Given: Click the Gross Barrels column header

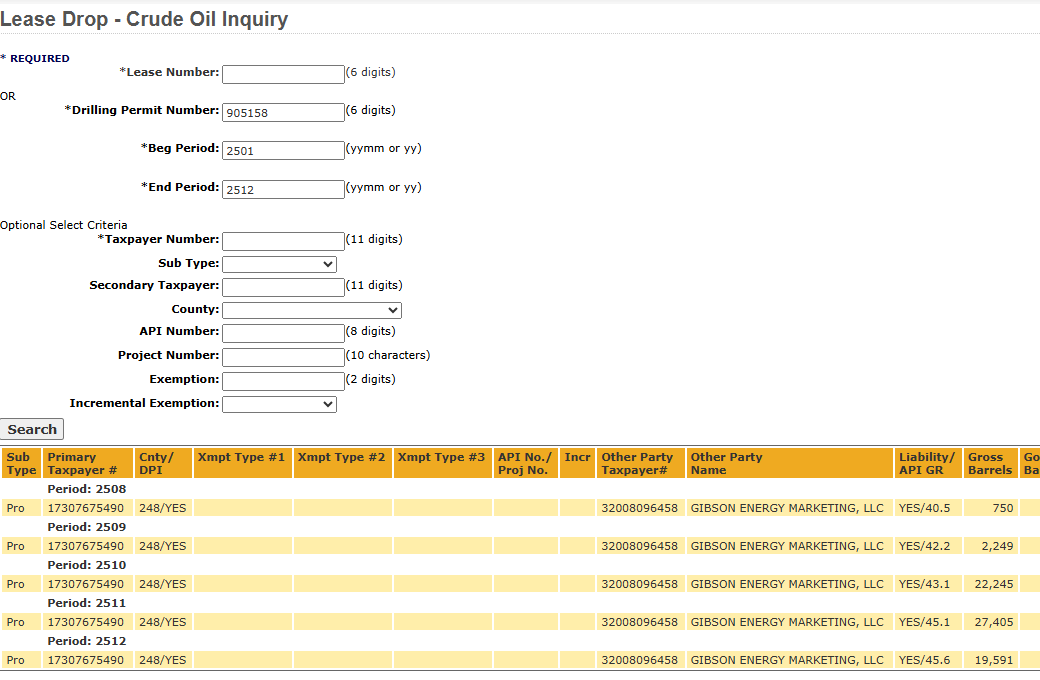Looking at the screenshot, I should coord(990,463).
